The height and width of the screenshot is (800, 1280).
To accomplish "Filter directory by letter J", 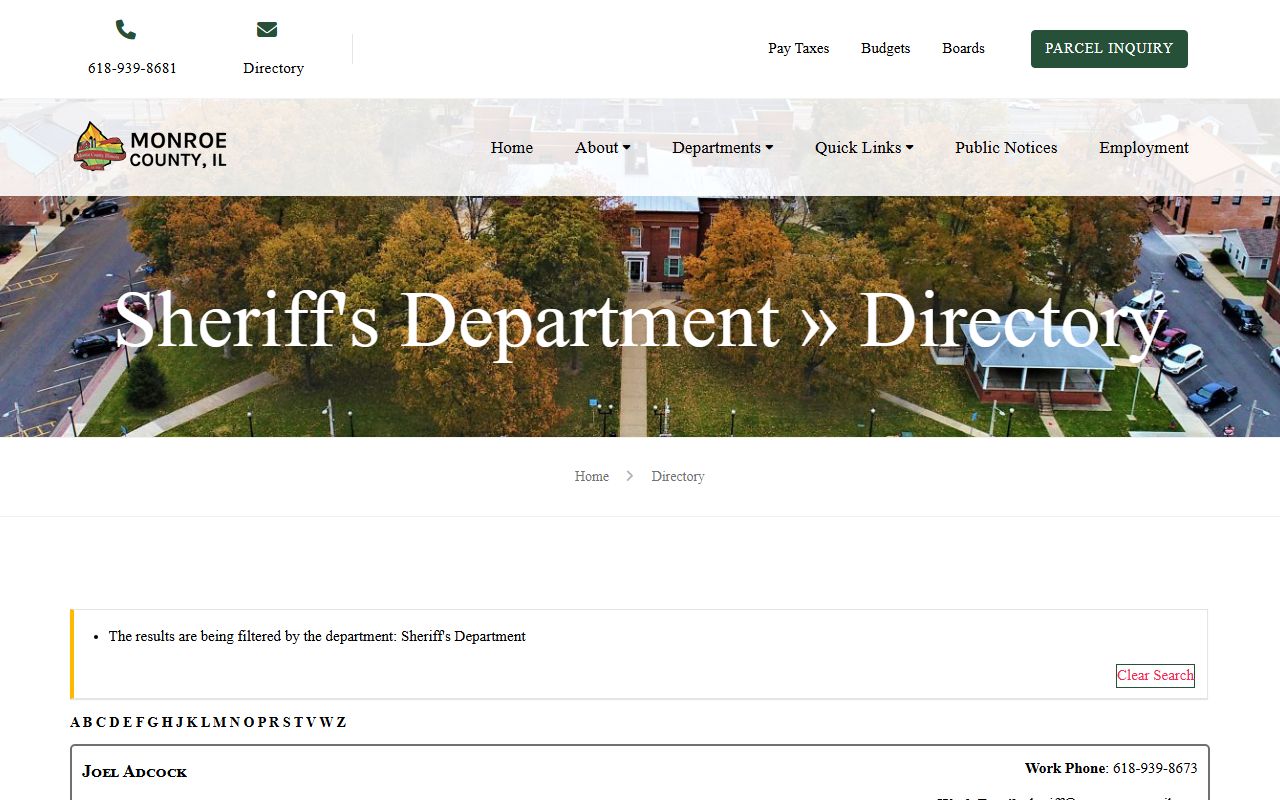I will (x=180, y=722).
